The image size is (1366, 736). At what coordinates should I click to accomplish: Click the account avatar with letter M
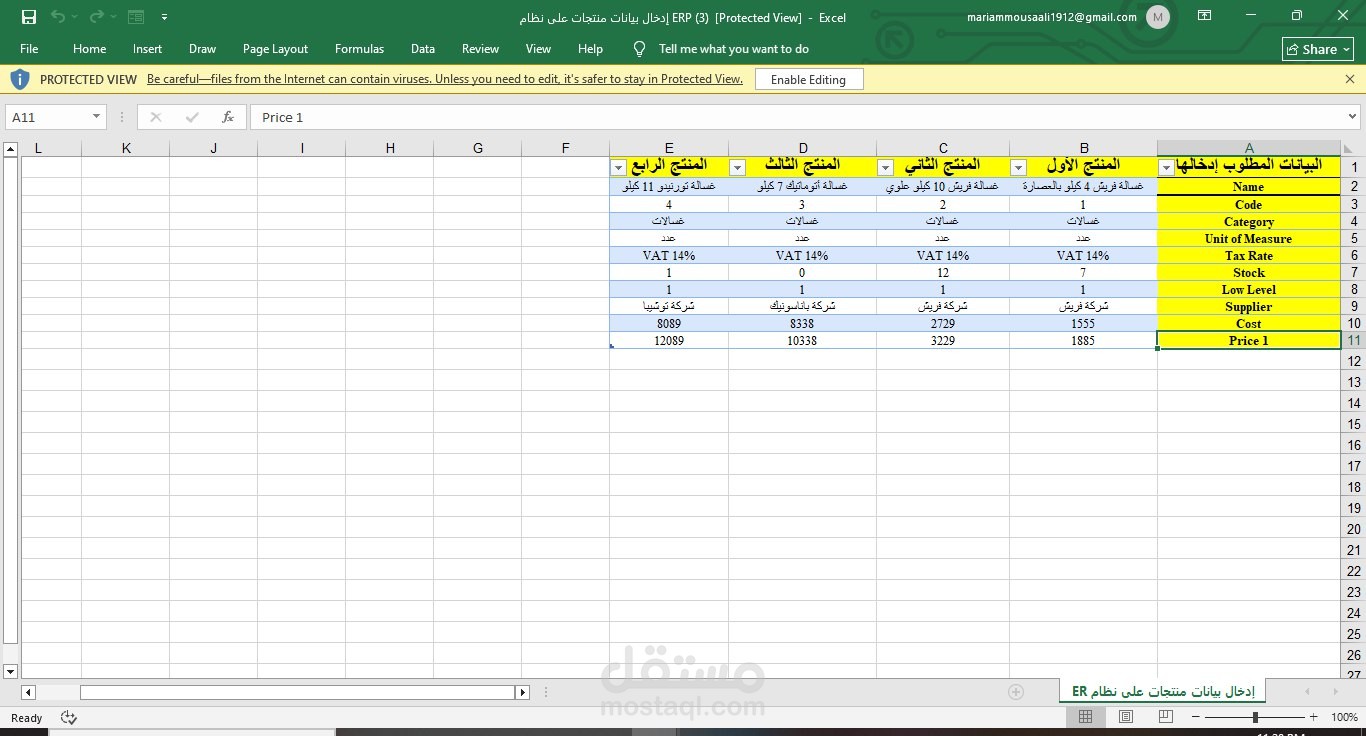(x=1158, y=17)
